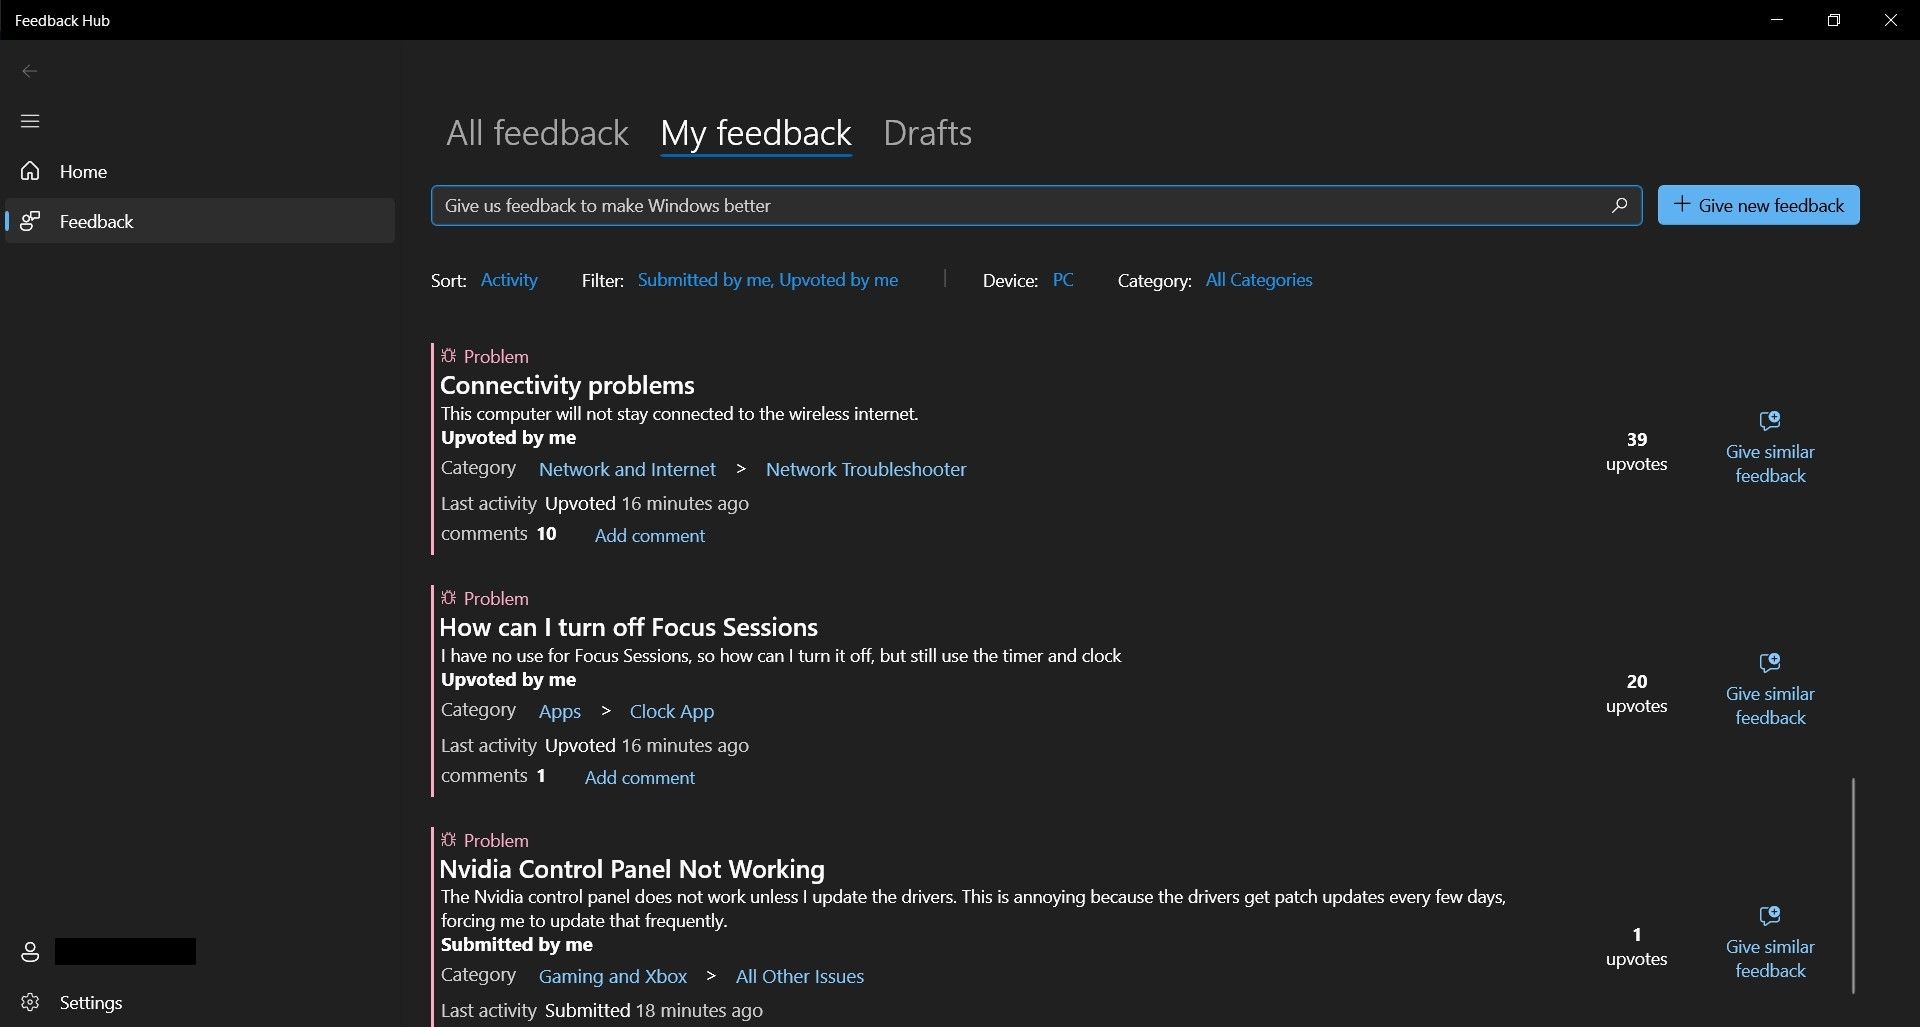Give similar feedback for Focus Sessions

[x=1769, y=690]
